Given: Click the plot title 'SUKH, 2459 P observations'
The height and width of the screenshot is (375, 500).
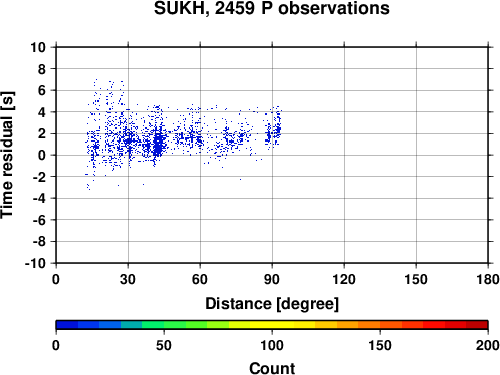Looking at the screenshot, I should pos(271,8).
